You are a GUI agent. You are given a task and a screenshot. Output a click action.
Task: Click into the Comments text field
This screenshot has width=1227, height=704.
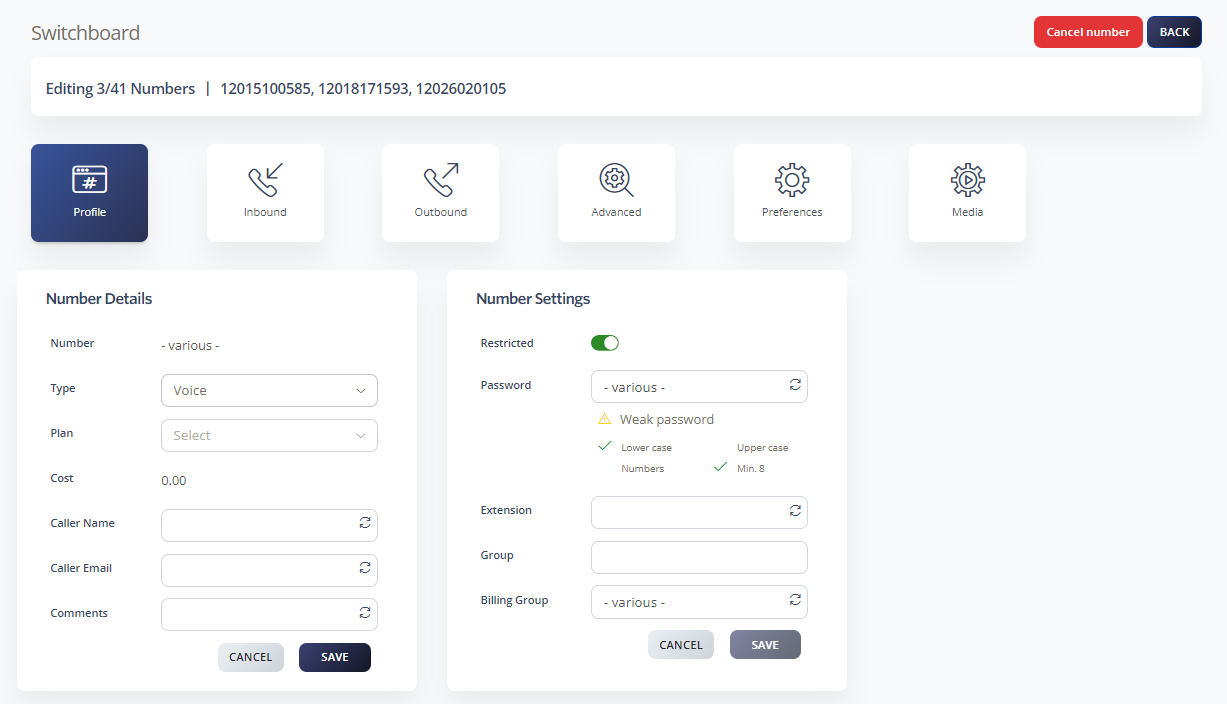tap(269, 614)
